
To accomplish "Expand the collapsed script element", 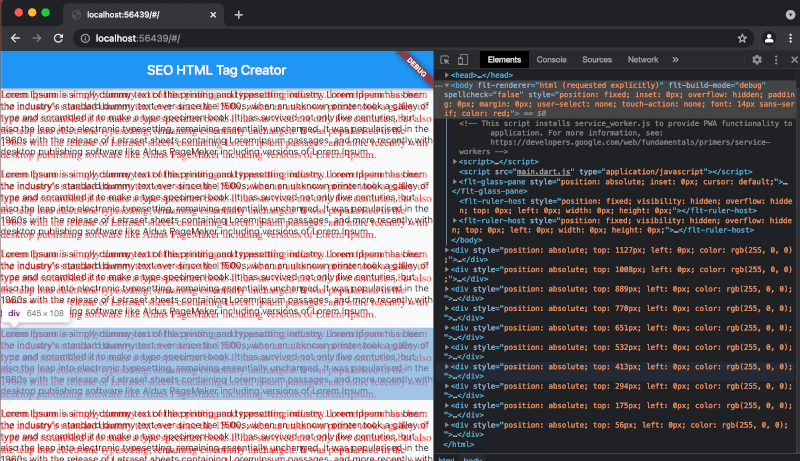I will pyautogui.click(x=455, y=162).
